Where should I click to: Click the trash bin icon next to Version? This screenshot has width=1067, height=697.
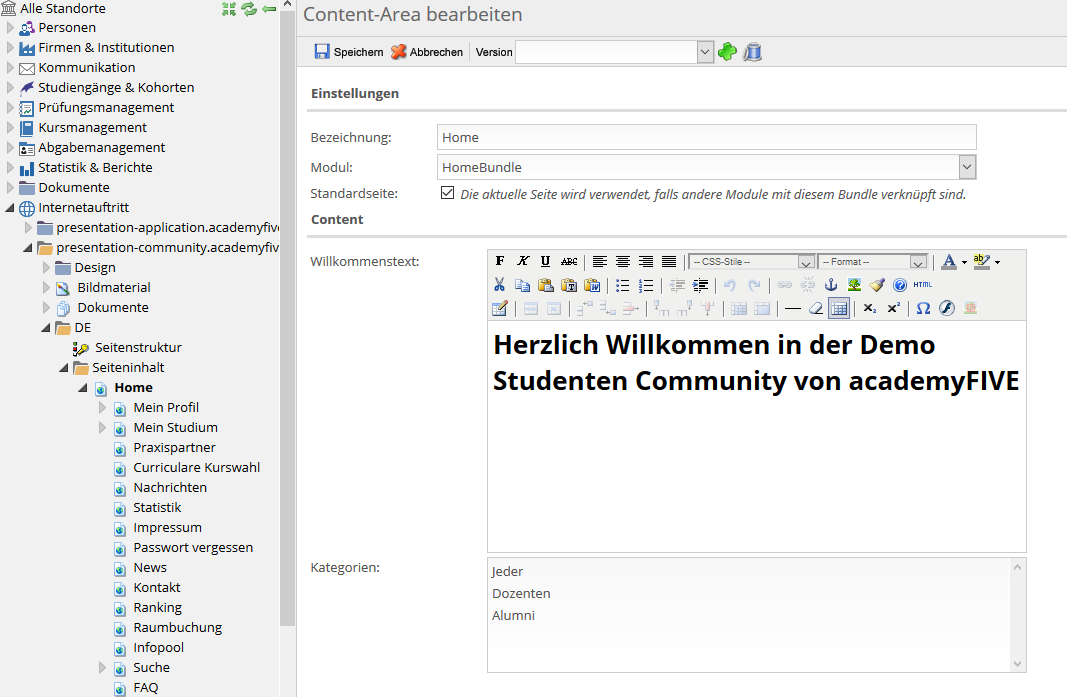pos(753,52)
